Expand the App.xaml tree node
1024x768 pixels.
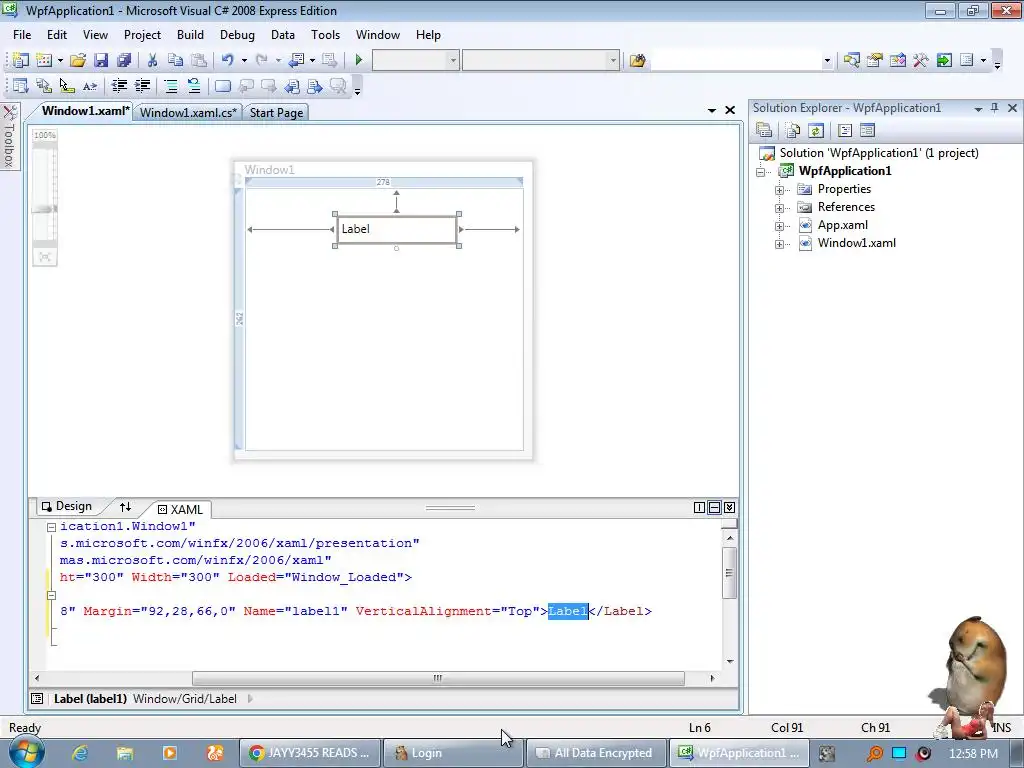(779, 226)
